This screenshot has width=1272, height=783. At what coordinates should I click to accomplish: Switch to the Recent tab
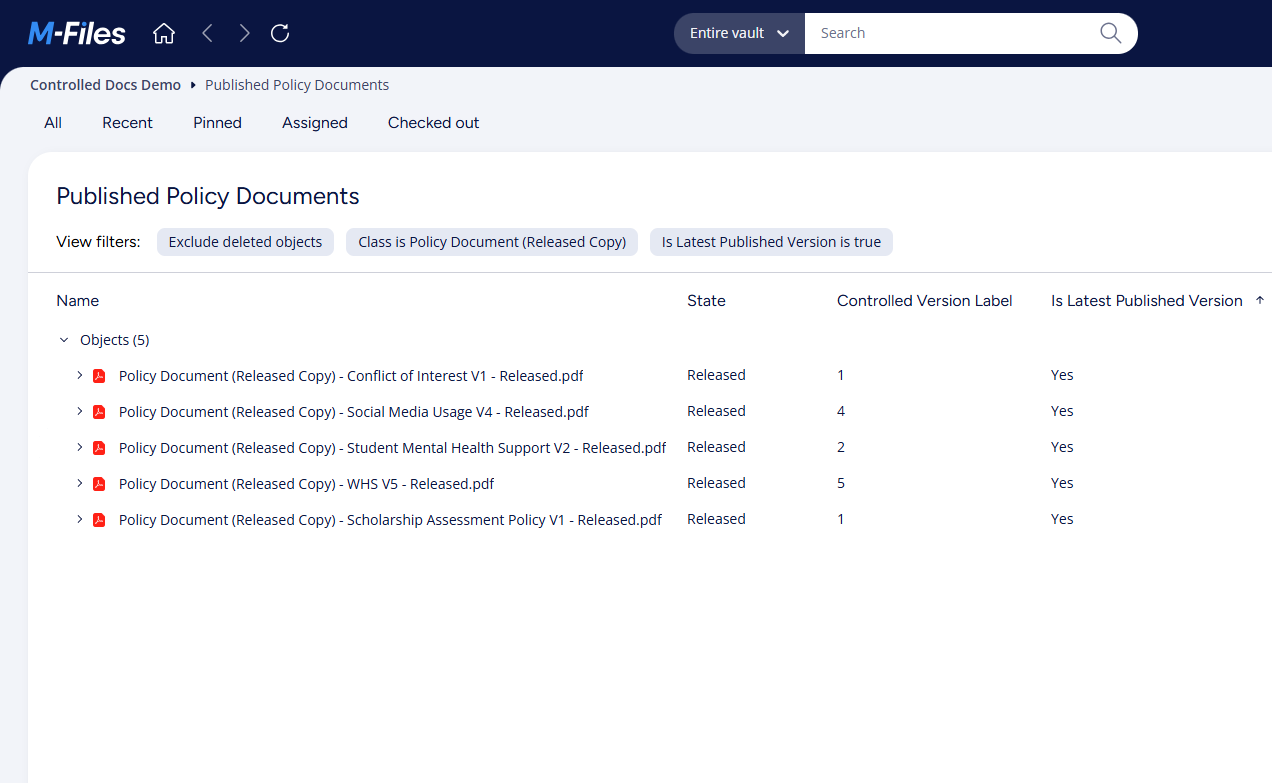tap(127, 123)
